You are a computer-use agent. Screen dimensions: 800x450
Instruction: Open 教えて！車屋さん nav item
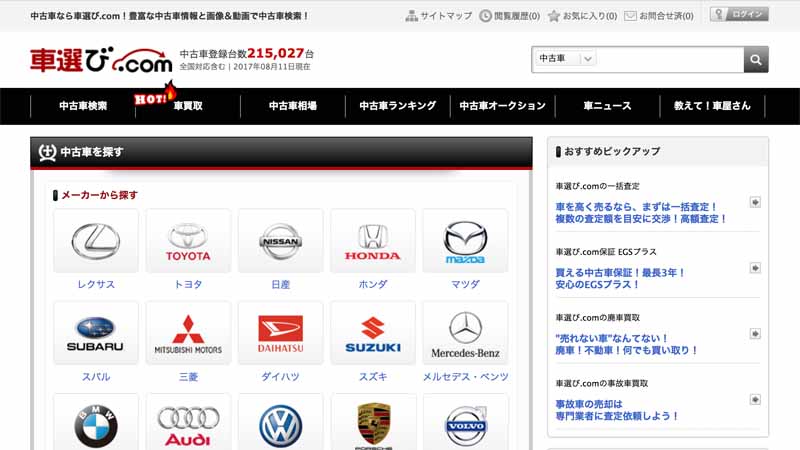pyautogui.click(x=712, y=106)
